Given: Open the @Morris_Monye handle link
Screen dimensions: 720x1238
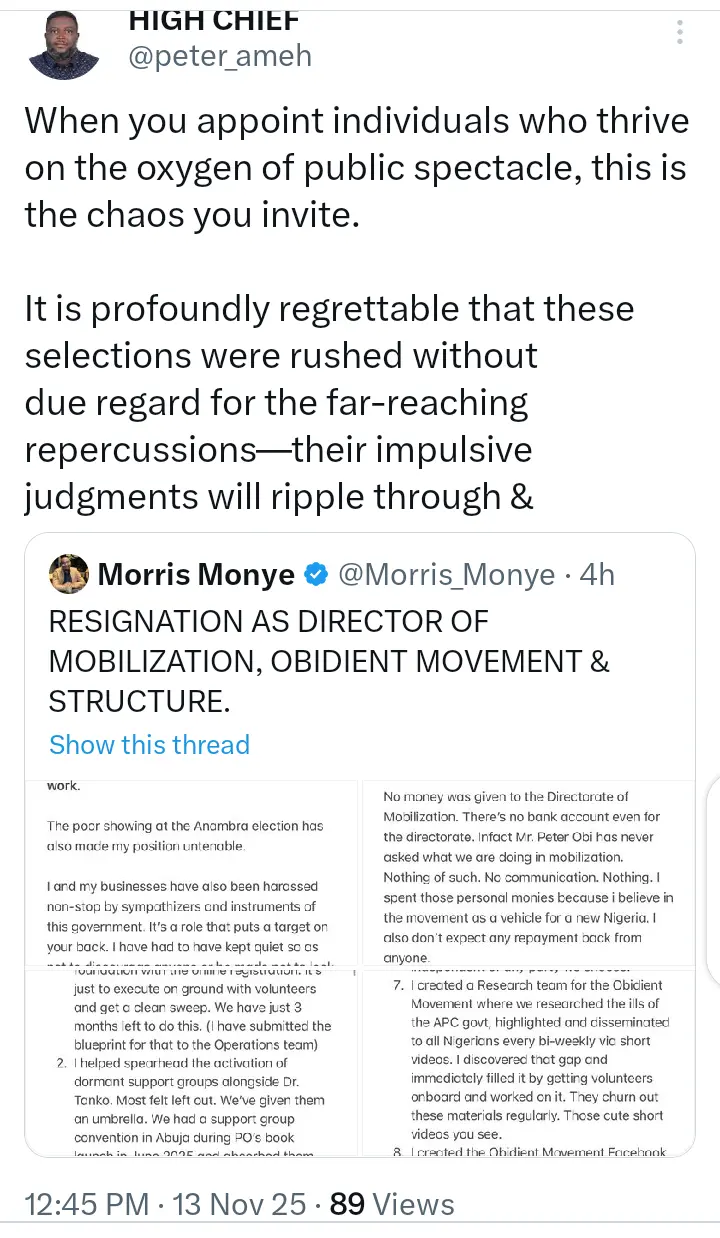Looking at the screenshot, I should [446, 575].
